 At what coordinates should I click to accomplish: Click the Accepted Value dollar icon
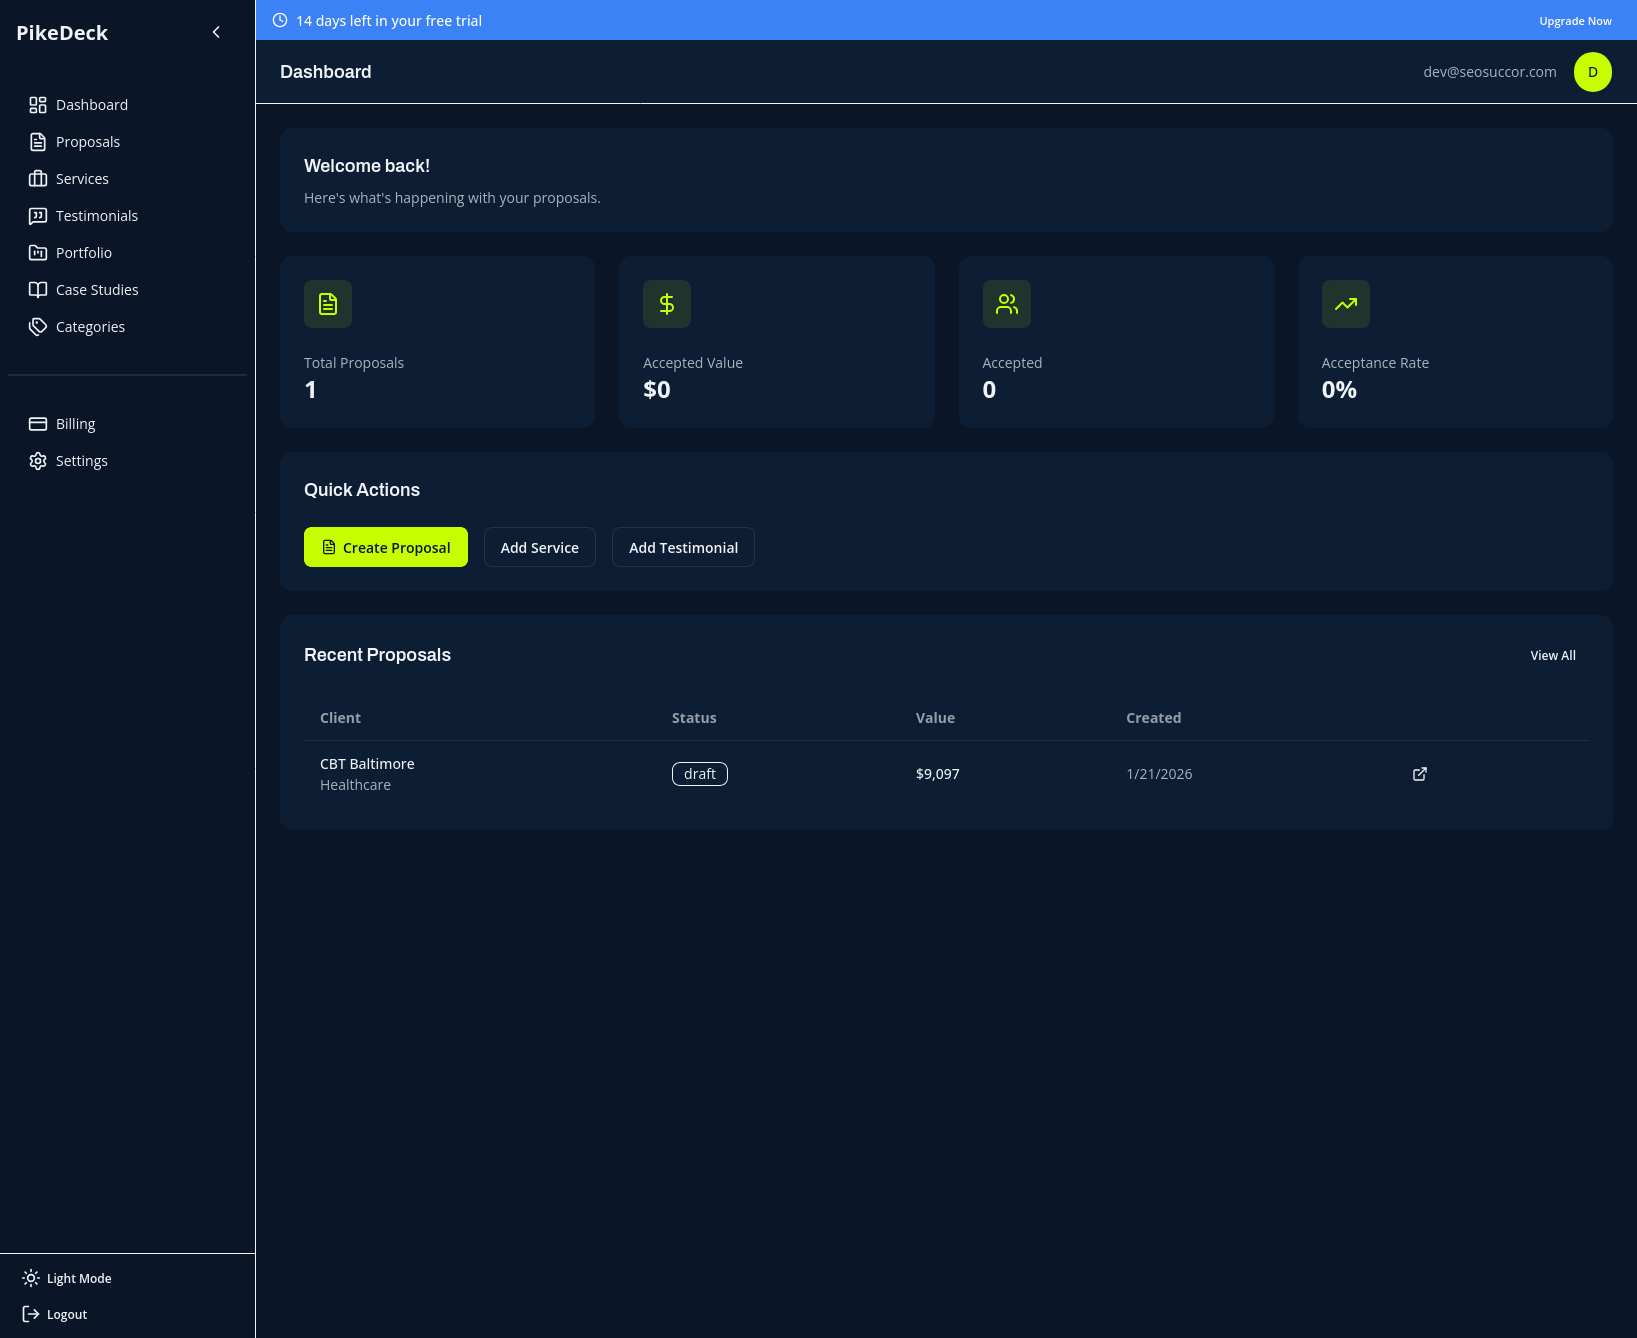click(x=667, y=304)
